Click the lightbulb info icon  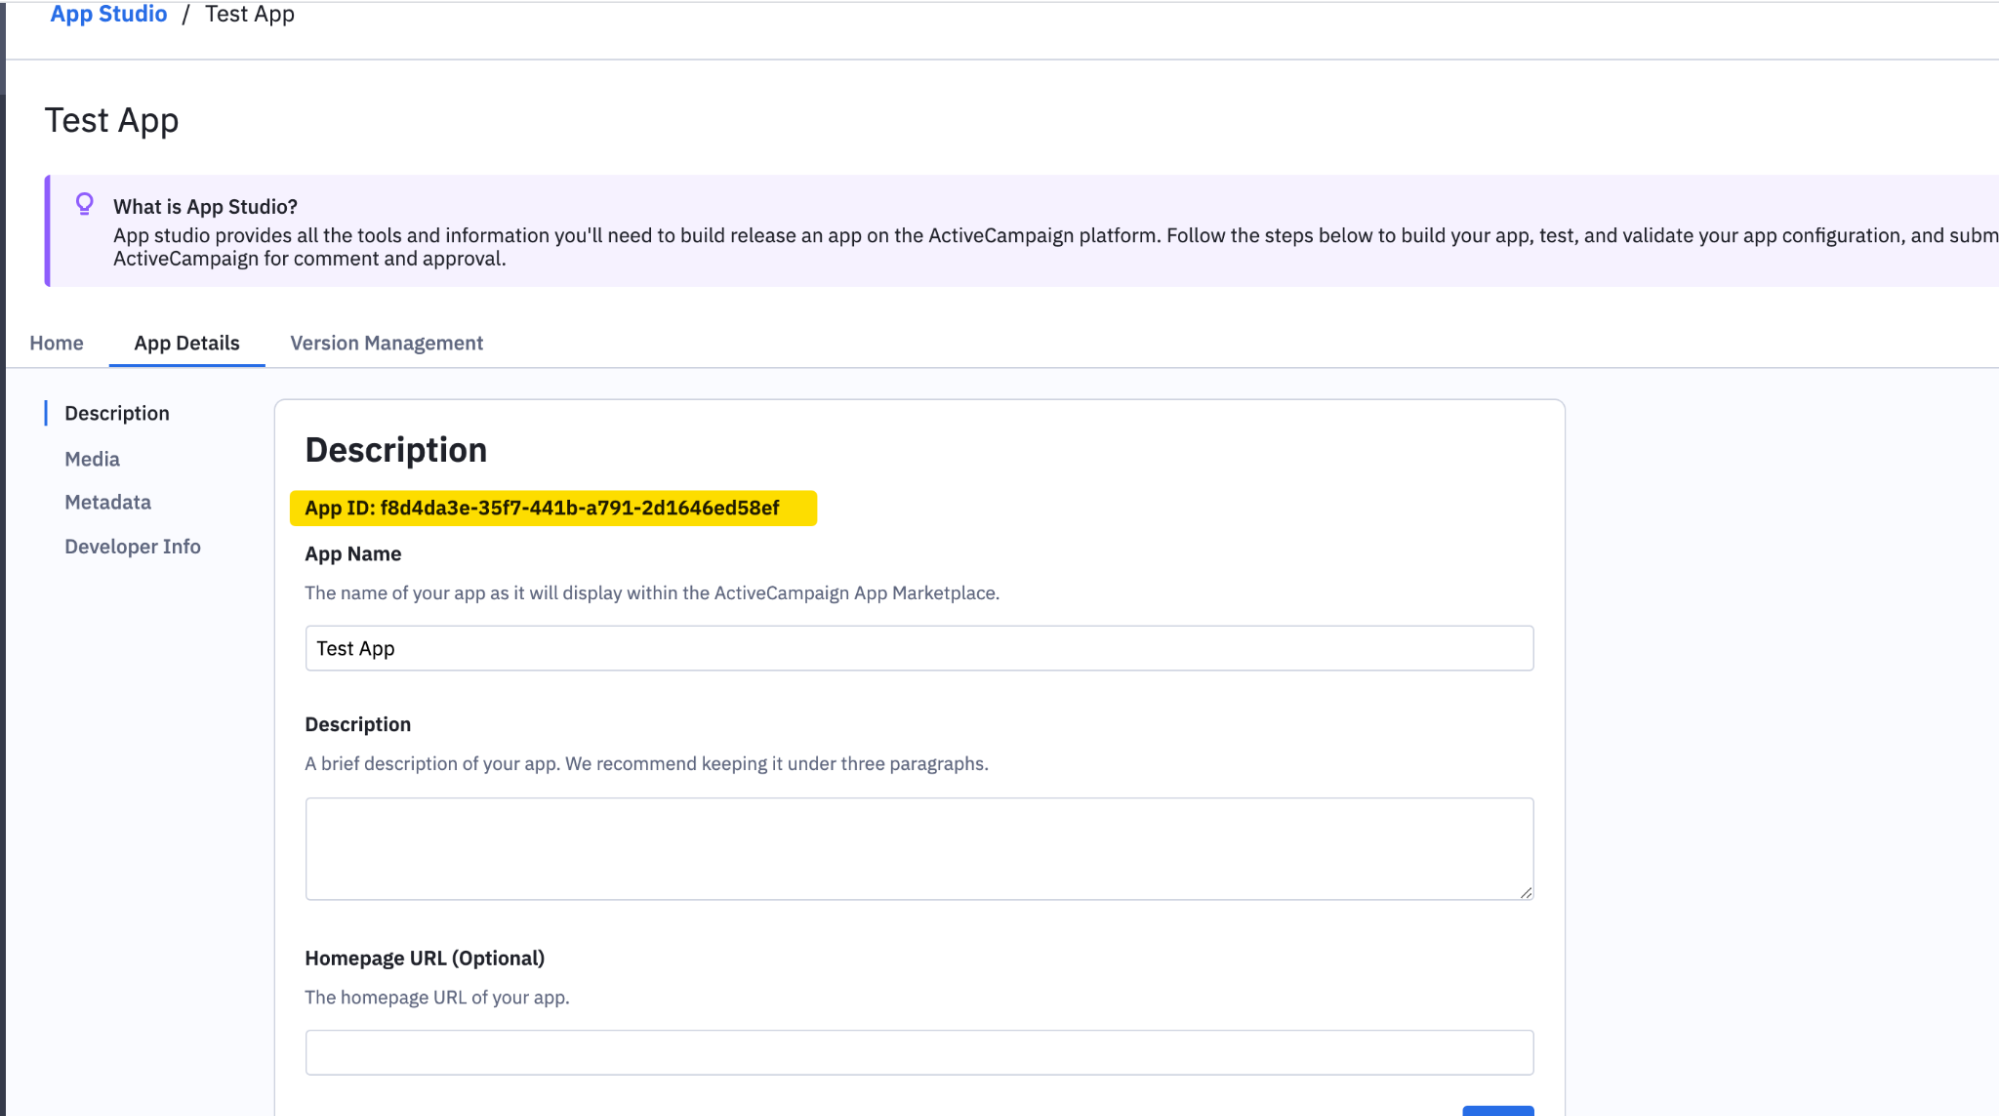85,204
